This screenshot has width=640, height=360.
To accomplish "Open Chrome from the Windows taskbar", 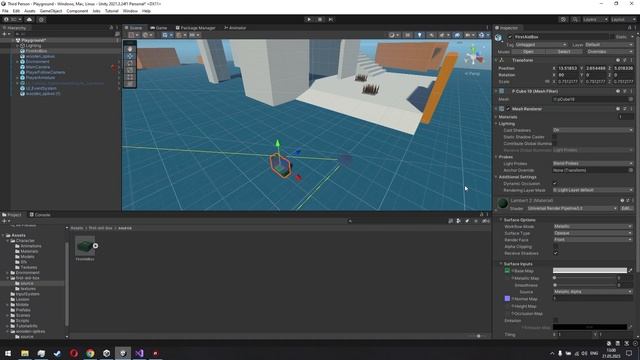I will (x=90, y=353).
